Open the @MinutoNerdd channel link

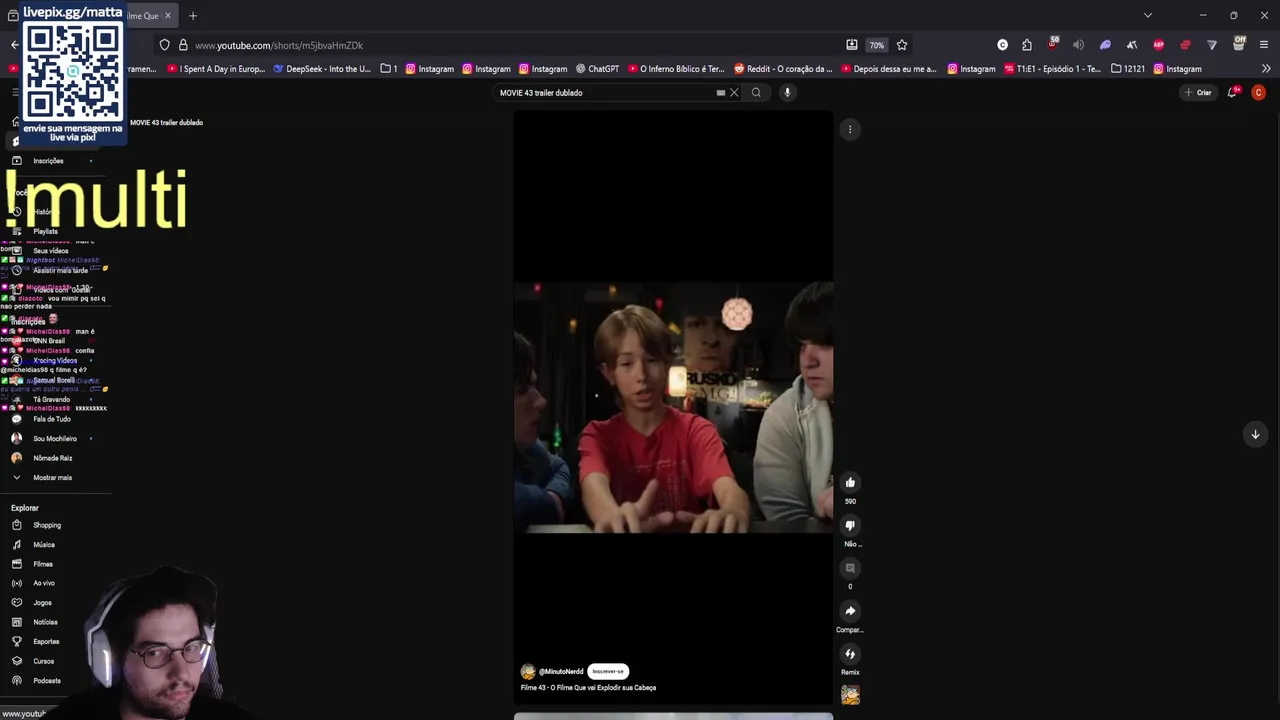point(561,672)
